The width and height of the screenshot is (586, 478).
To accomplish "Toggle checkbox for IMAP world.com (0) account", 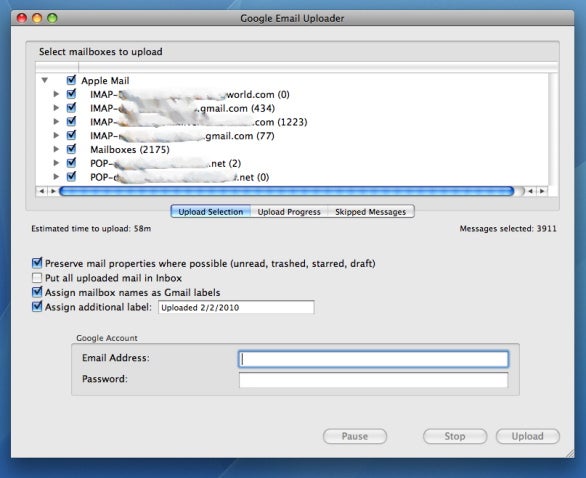I will tap(71, 94).
